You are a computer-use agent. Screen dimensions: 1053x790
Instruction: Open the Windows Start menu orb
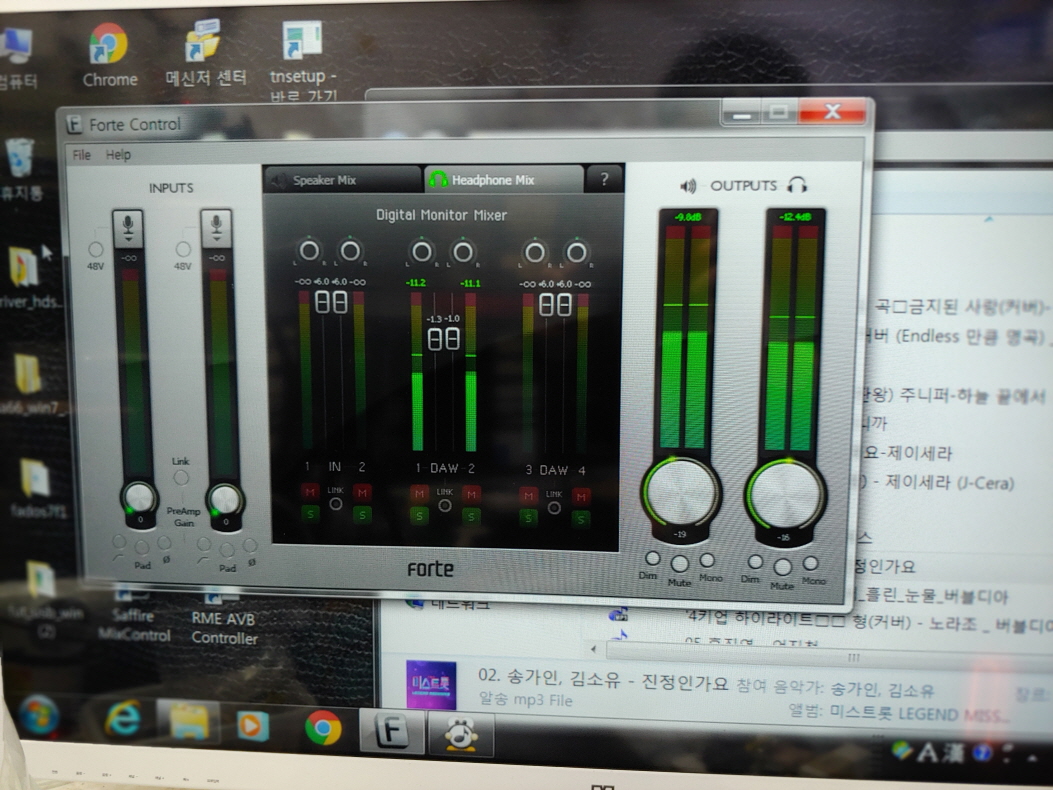tap(38, 716)
